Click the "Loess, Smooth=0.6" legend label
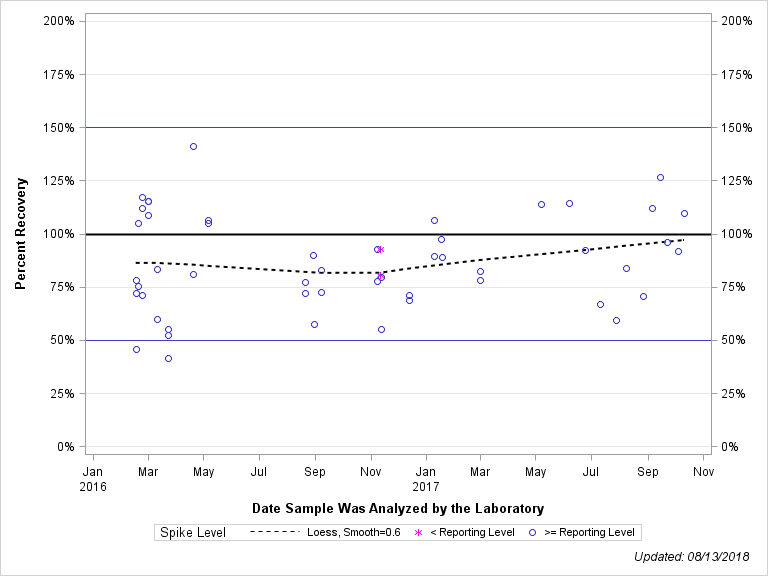768x576 pixels. click(354, 532)
